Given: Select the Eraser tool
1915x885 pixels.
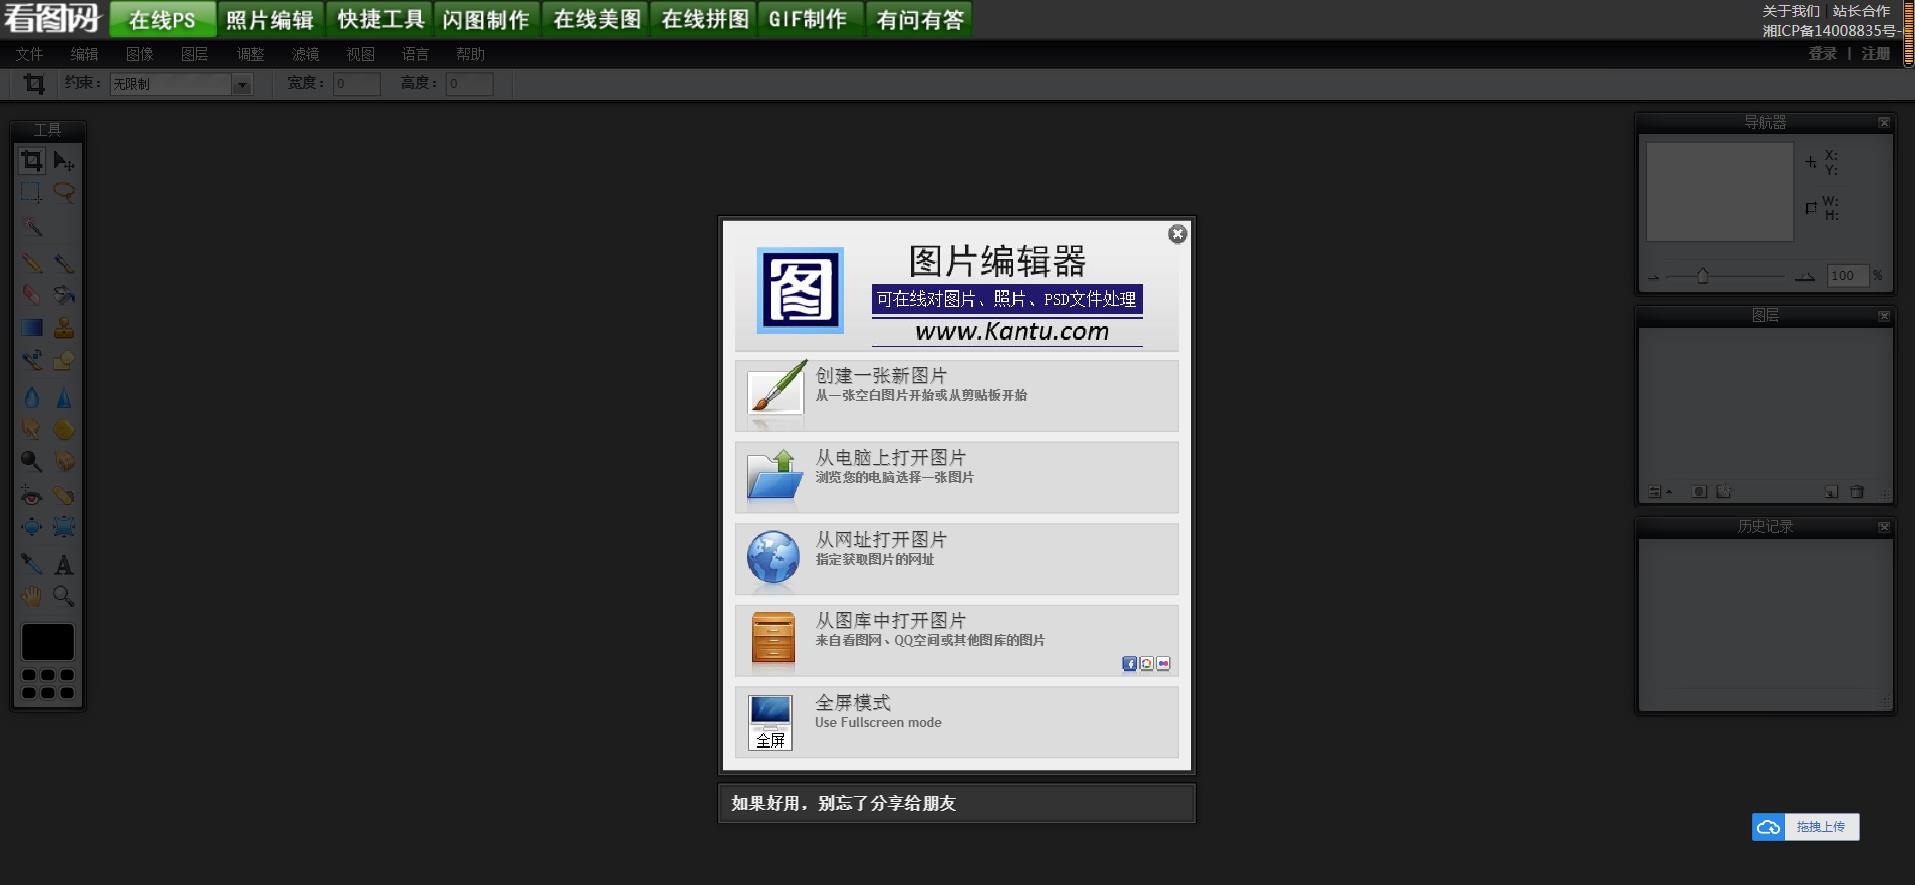Looking at the screenshot, I should (x=32, y=295).
